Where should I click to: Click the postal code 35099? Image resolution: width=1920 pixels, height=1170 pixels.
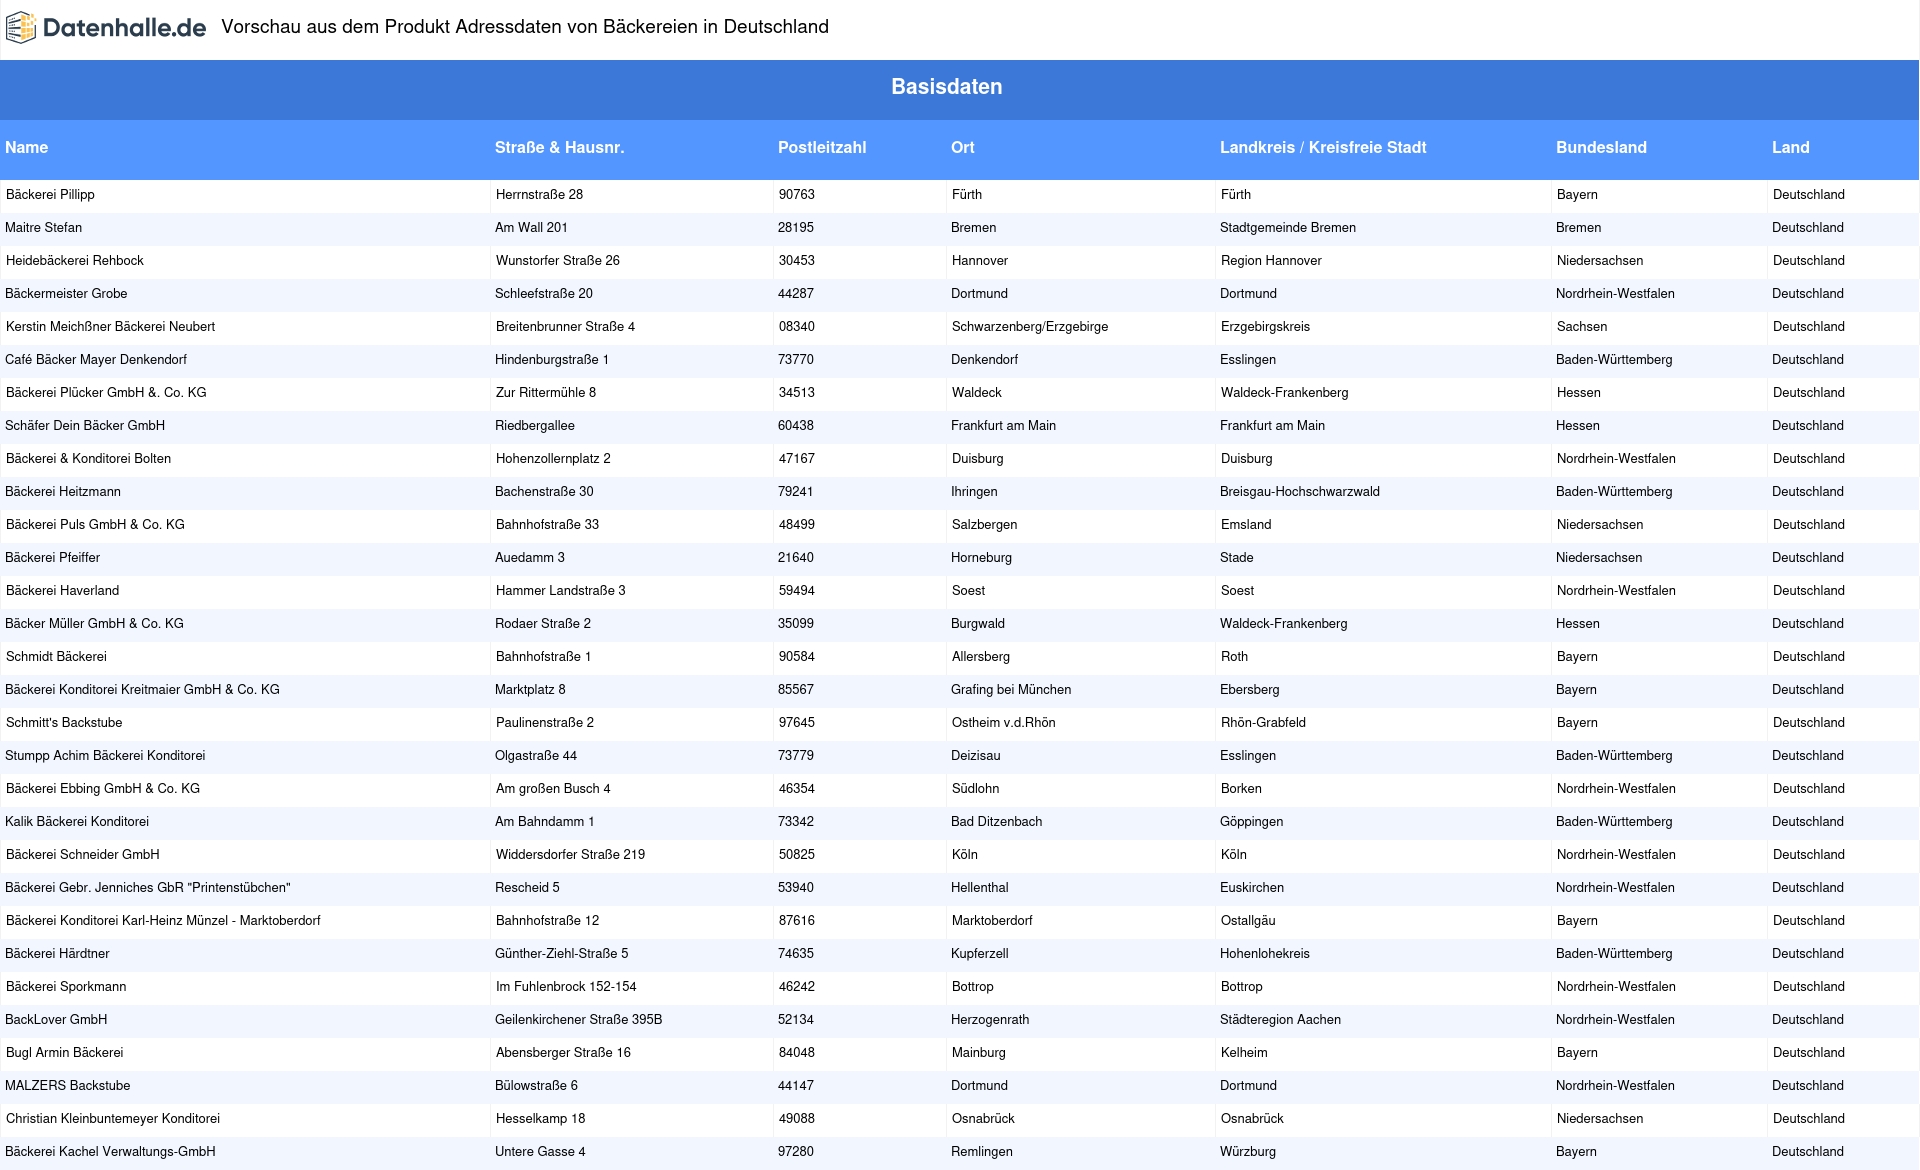tap(796, 624)
